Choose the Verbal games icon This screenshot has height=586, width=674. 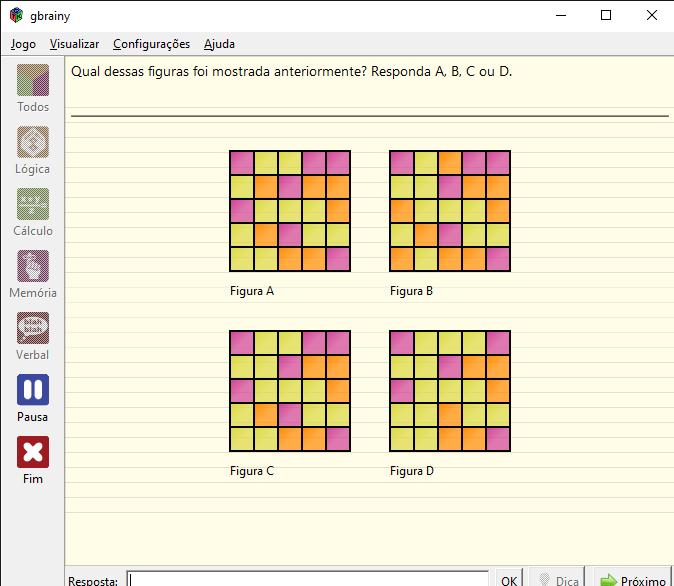click(x=33, y=329)
